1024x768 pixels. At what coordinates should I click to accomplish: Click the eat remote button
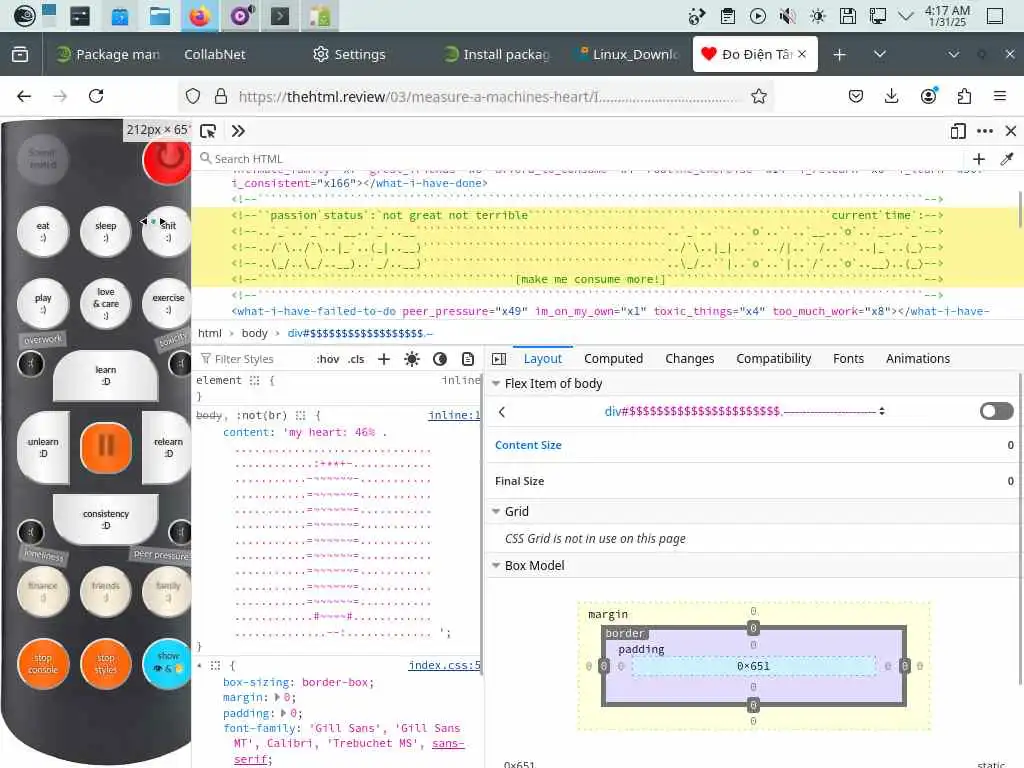[43, 231]
